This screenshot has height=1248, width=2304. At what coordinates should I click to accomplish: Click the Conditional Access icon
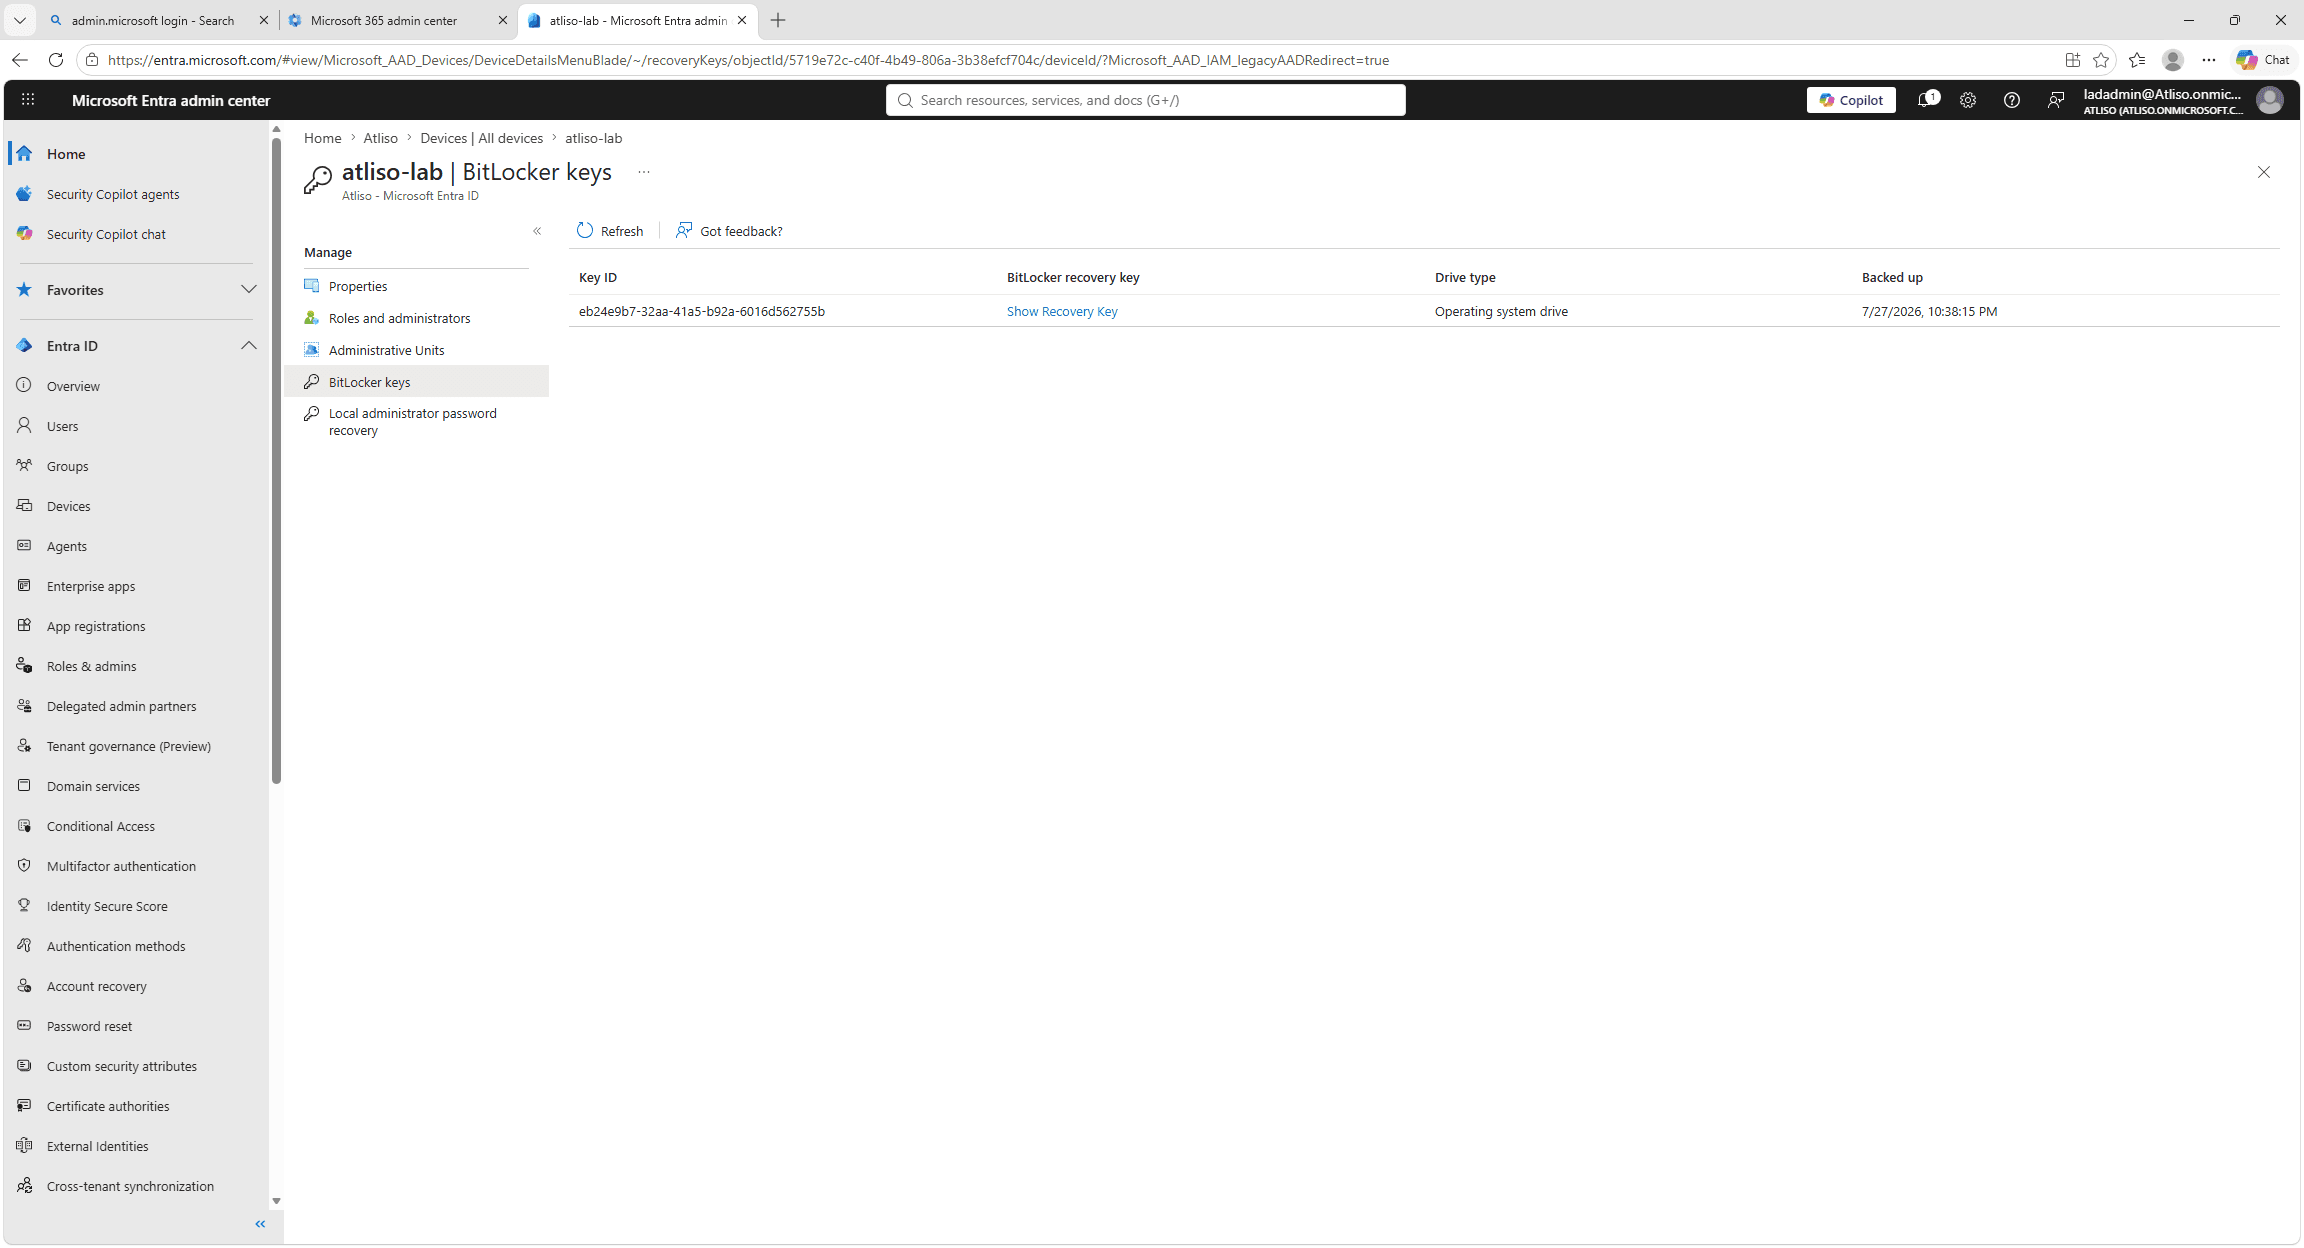(25, 825)
